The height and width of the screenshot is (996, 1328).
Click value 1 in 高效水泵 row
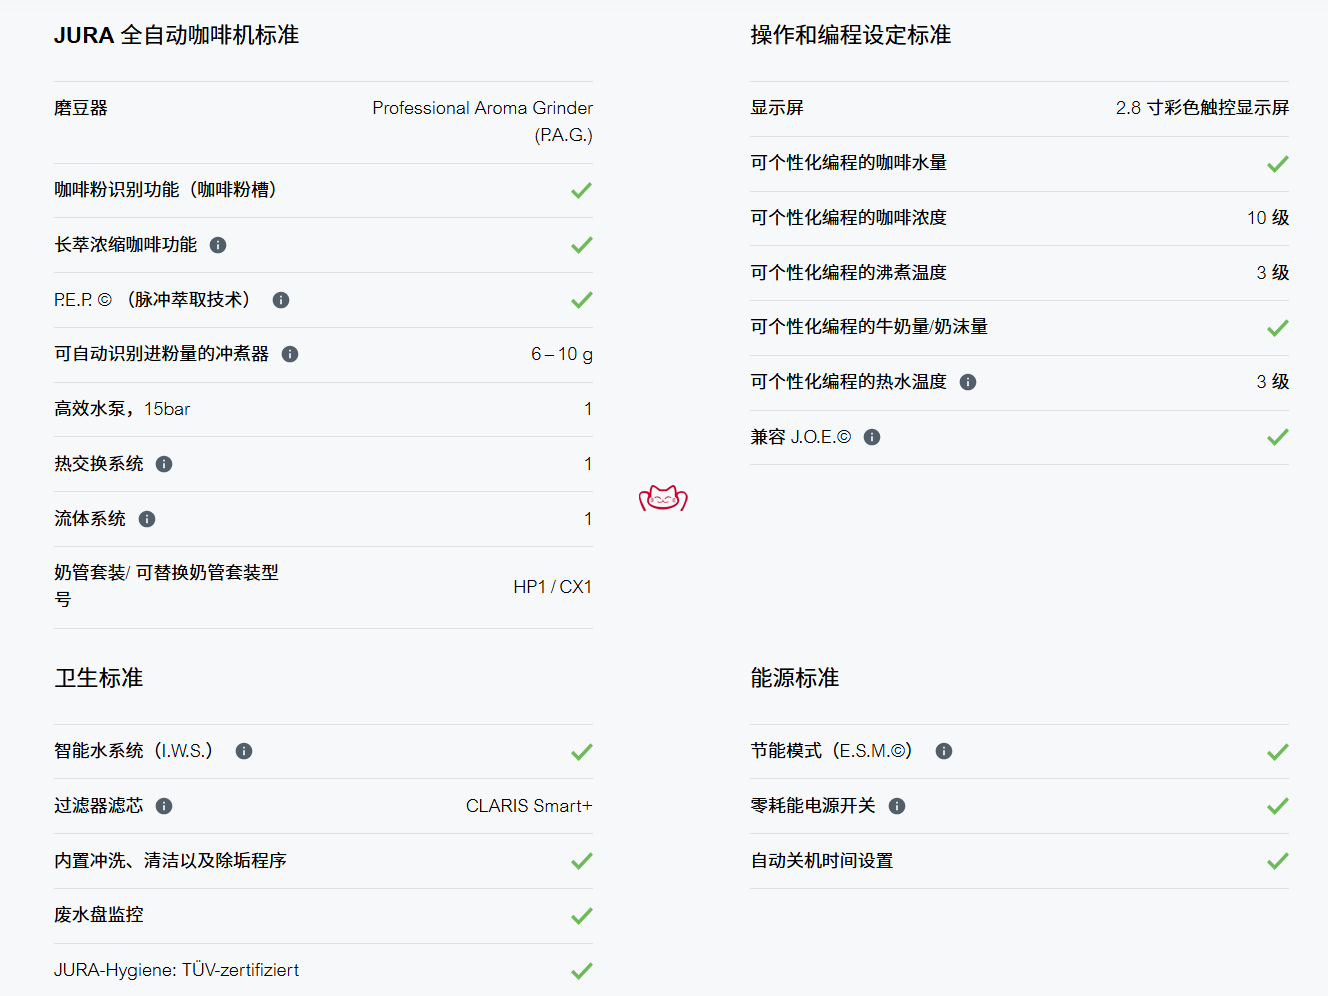(x=588, y=409)
